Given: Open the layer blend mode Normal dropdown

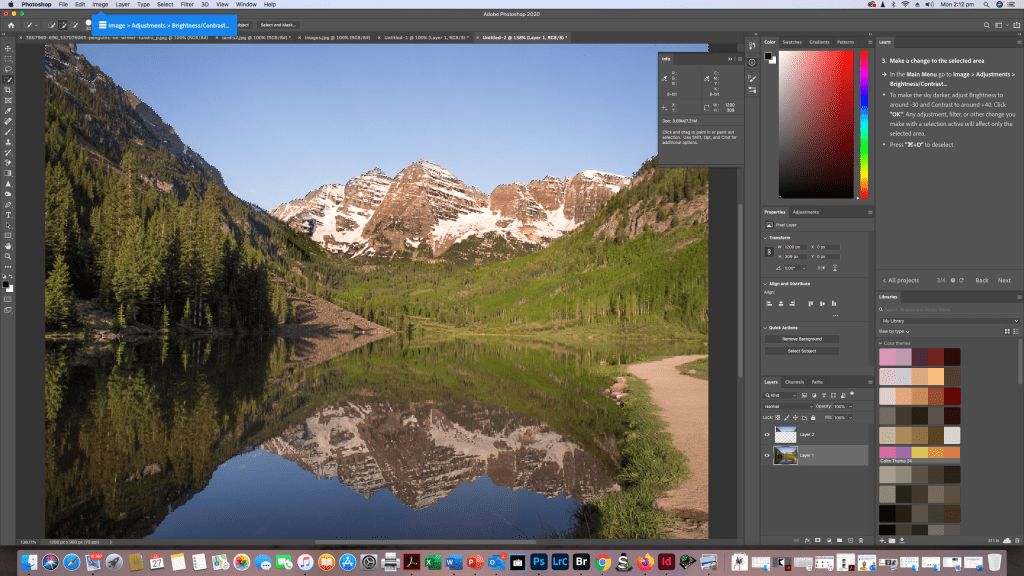Looking at the screenshot, I should pos(783,406).
